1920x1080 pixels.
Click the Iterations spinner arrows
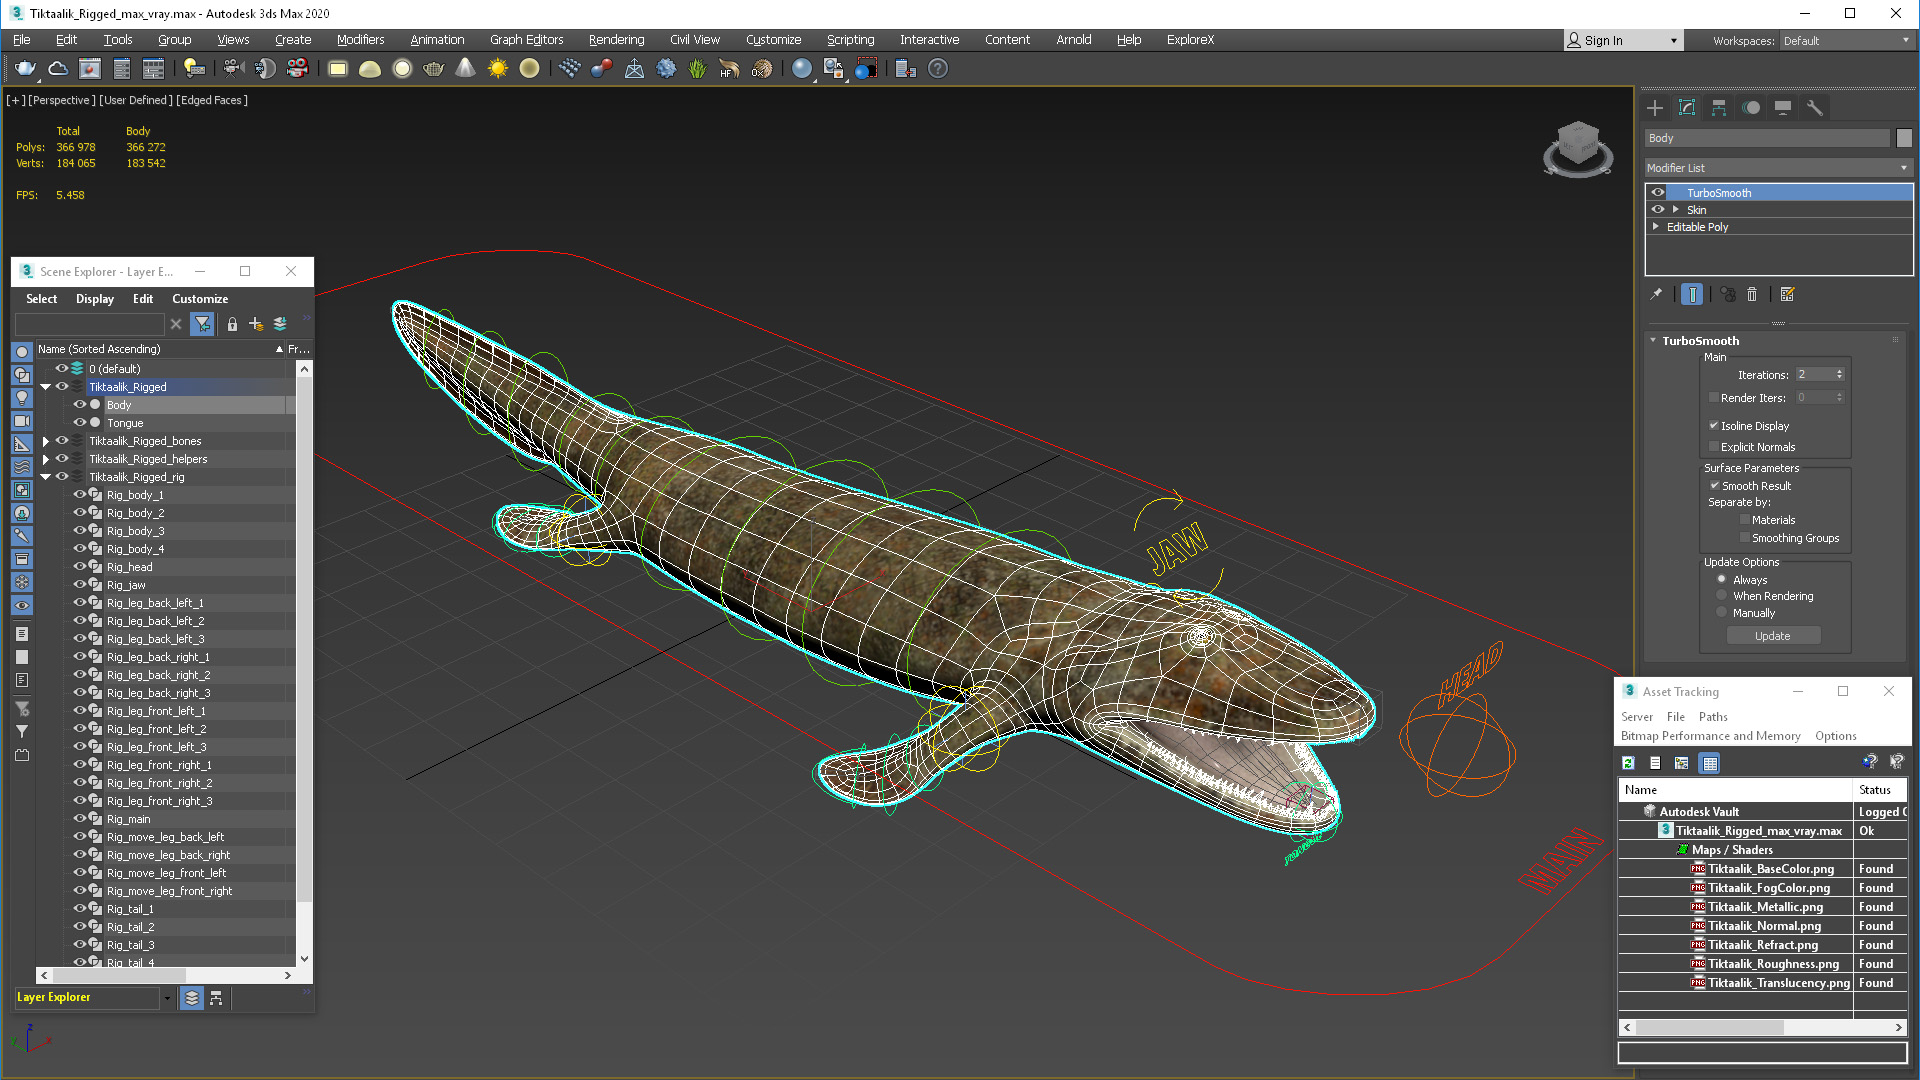coord(1839,375)
